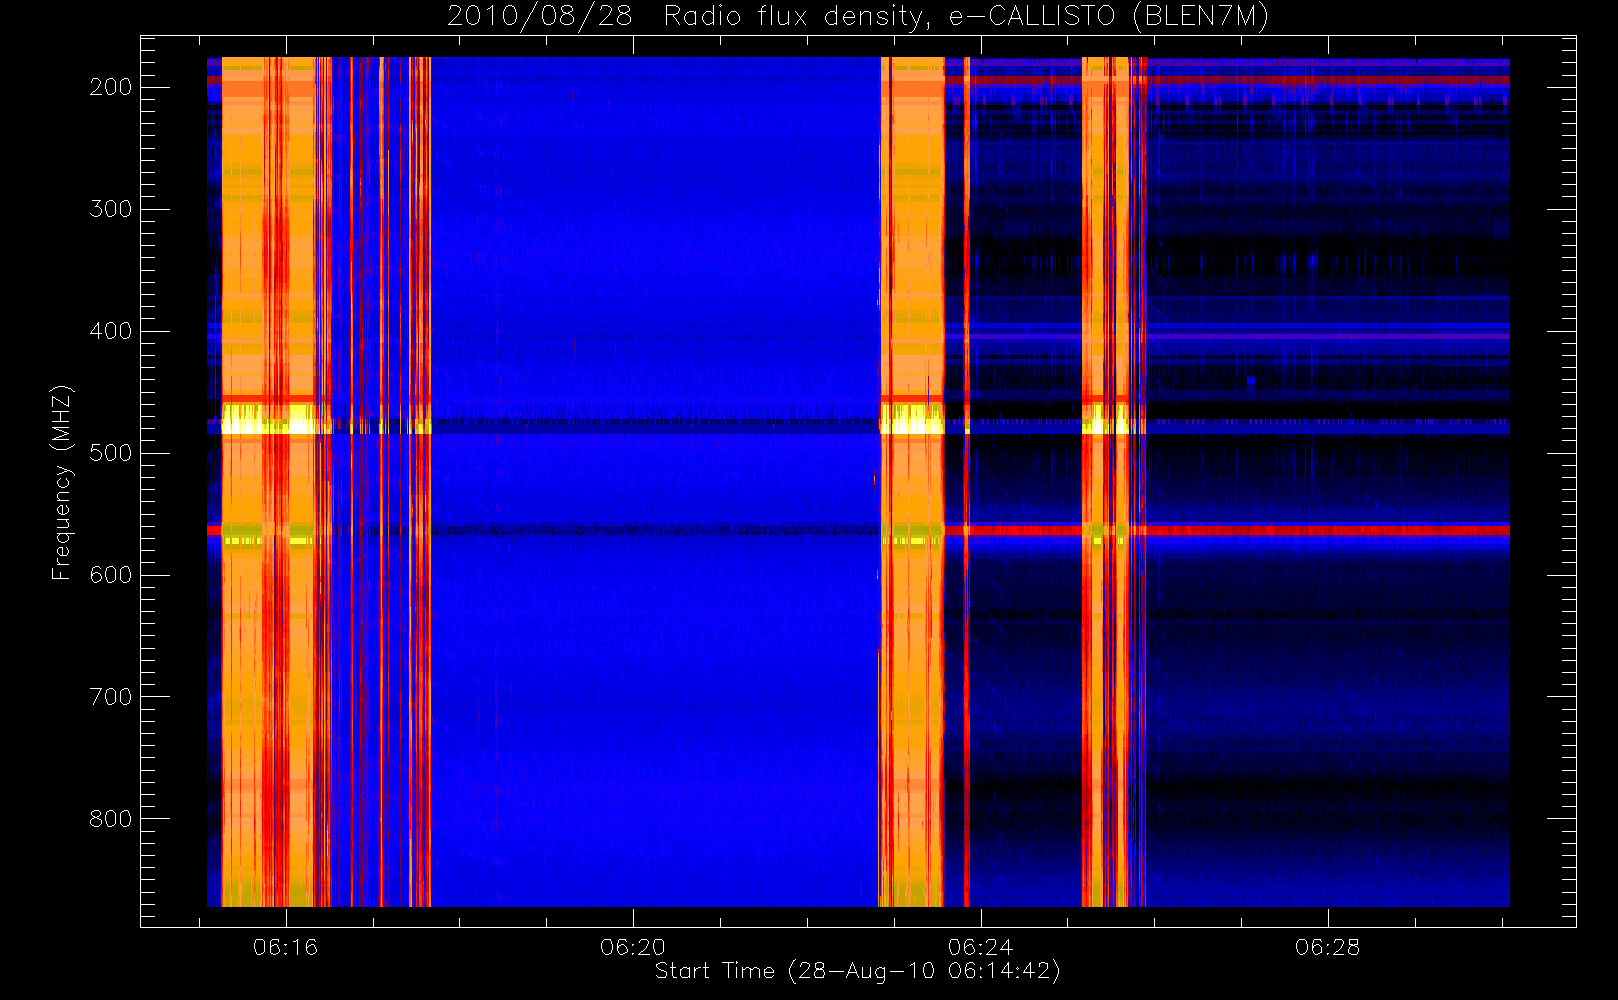Click the 'Frequency (MHZ)' y-axis label
Image resolution: width=1618 pixels, height=1000 pixels.
62,482
